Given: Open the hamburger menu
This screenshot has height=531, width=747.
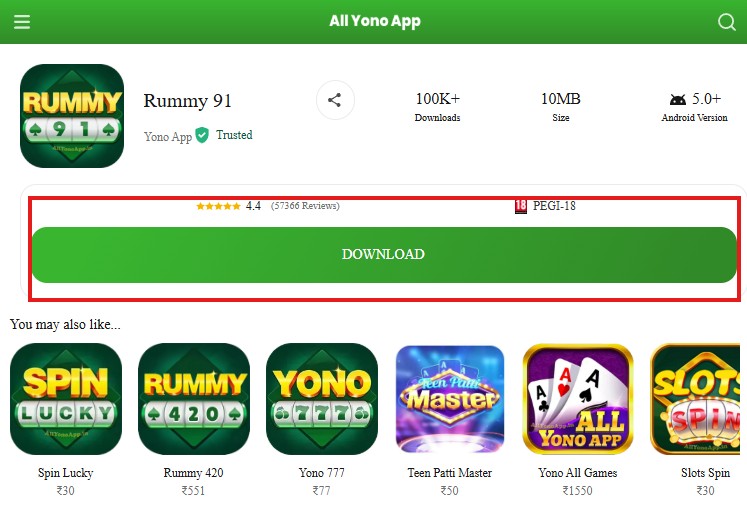Looking at the screenshot, I should [x=22, y=21].
